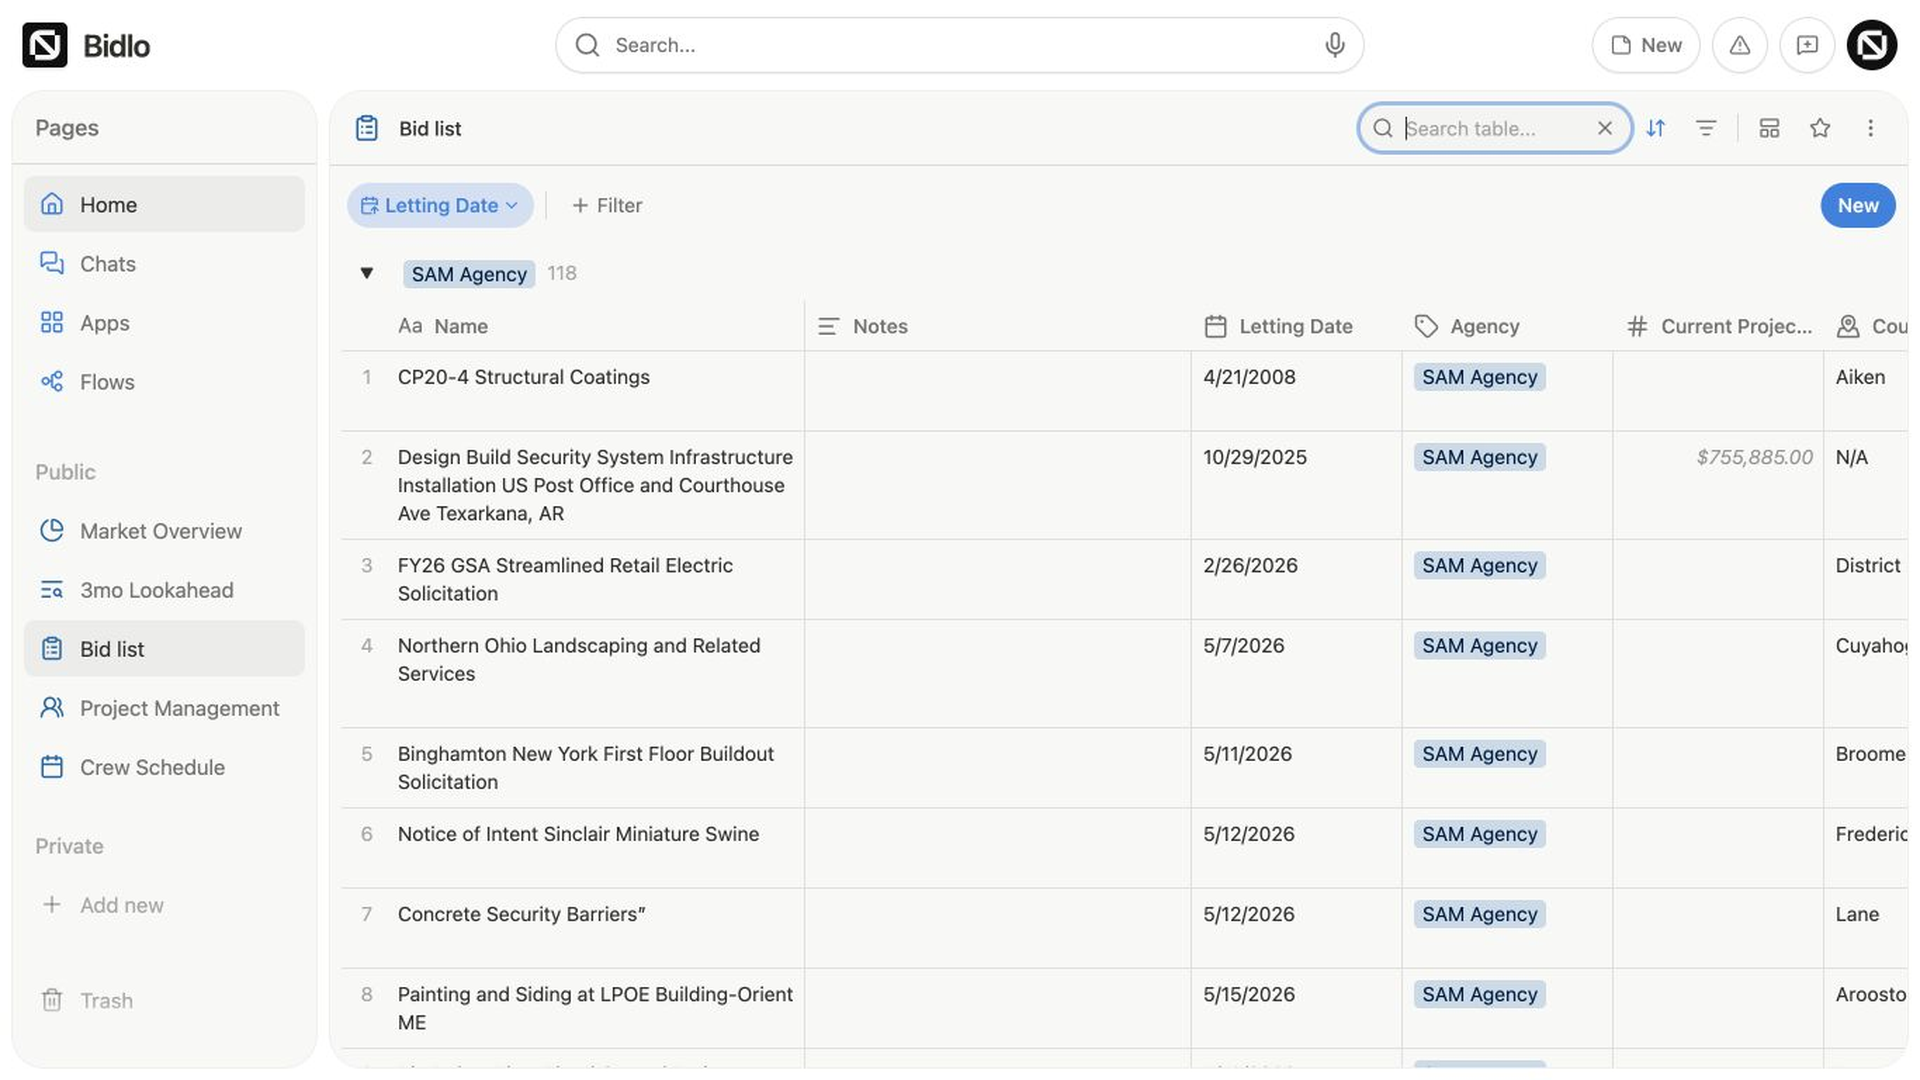Image resolution: width=1920 pixels, height=1080 pixels.
Task: Click the plus icon beside Add new
Action: click(x=52, y=904)
